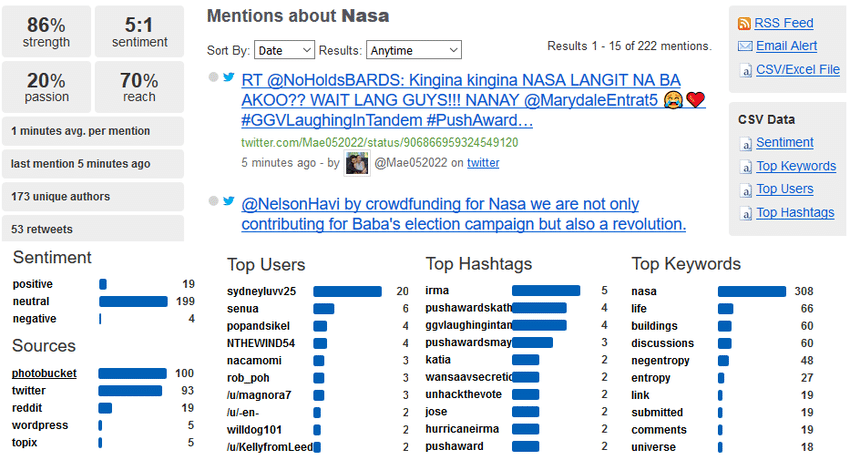Click the orange RSS Feed icon
The image size is (850, 460).
[744, 23]
